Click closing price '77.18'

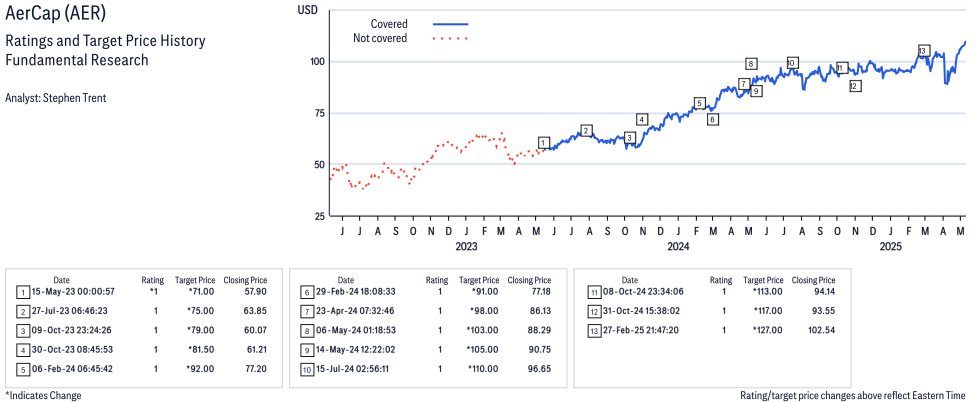pyautogui.click(x=539, y=291)
